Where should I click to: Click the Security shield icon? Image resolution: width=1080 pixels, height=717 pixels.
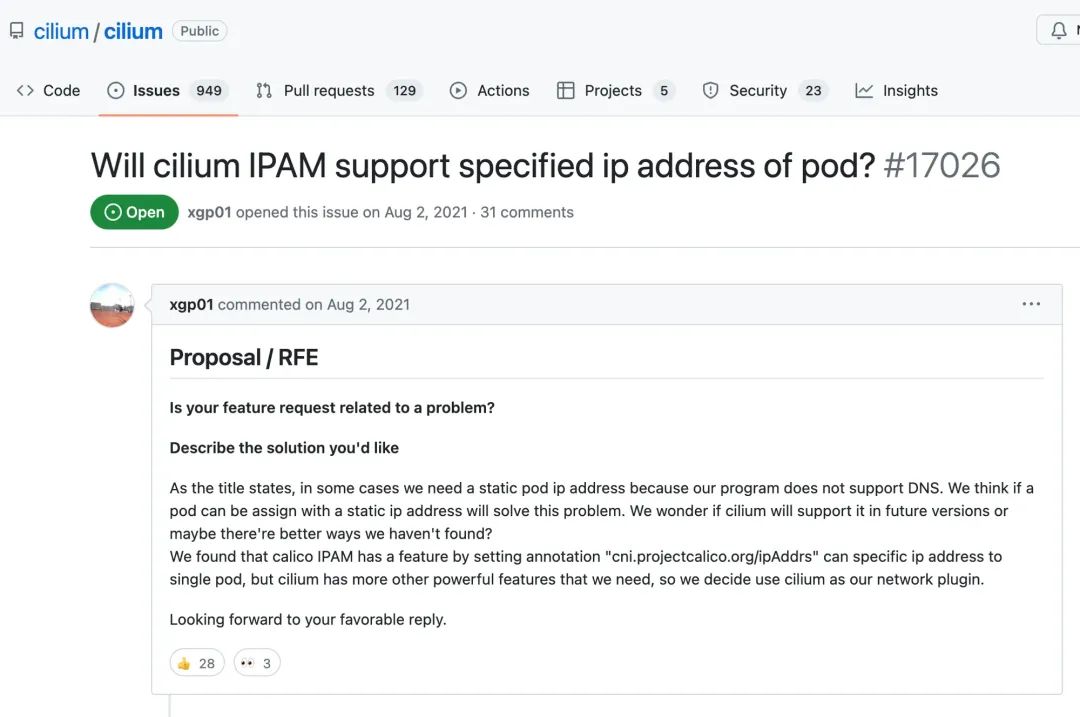[x=710, y=90]
